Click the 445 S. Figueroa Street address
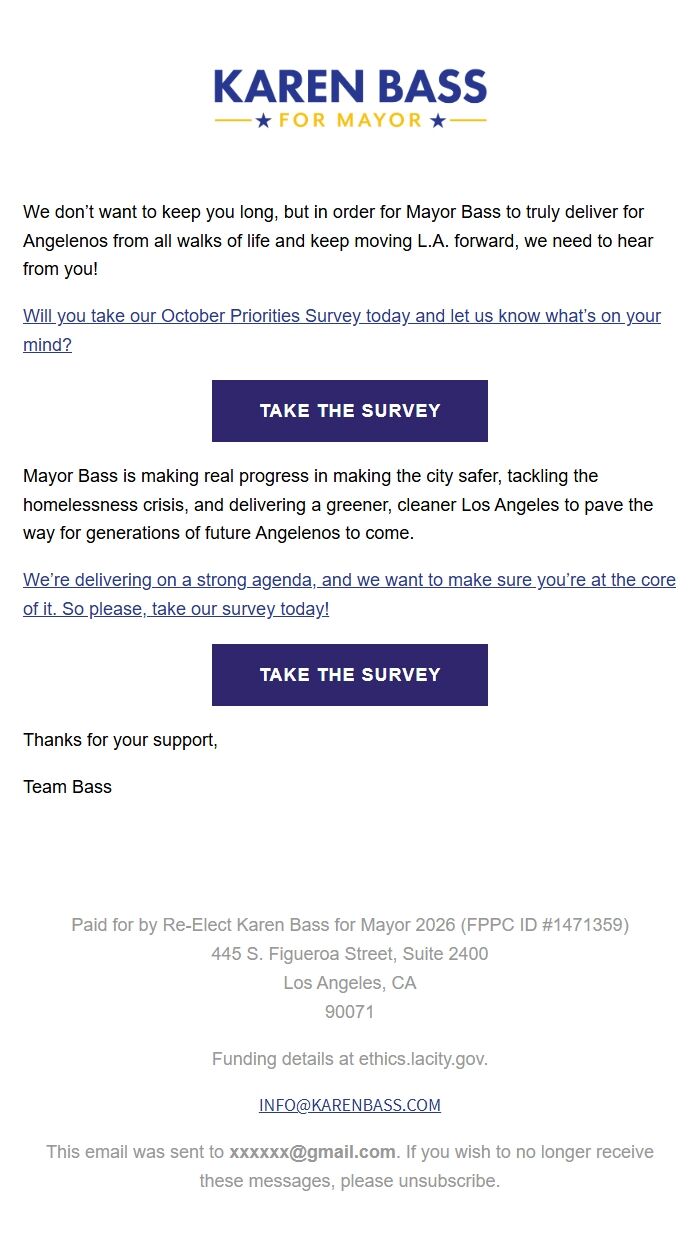The width and height of the screenshot is (700, 1257). coord(350,954)
